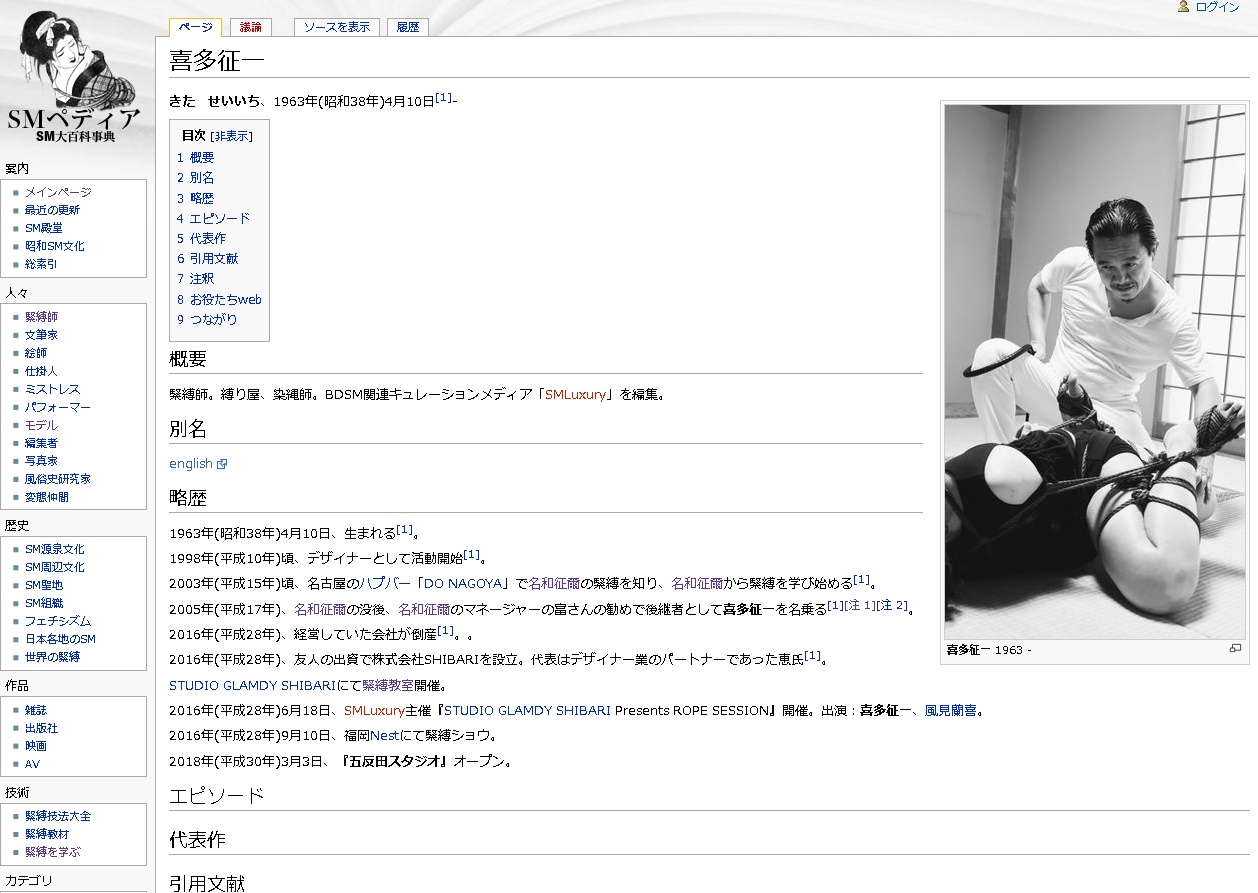Select 緊縛師 under 人々 sidebar
The image size is (1258, 893).
41,317
